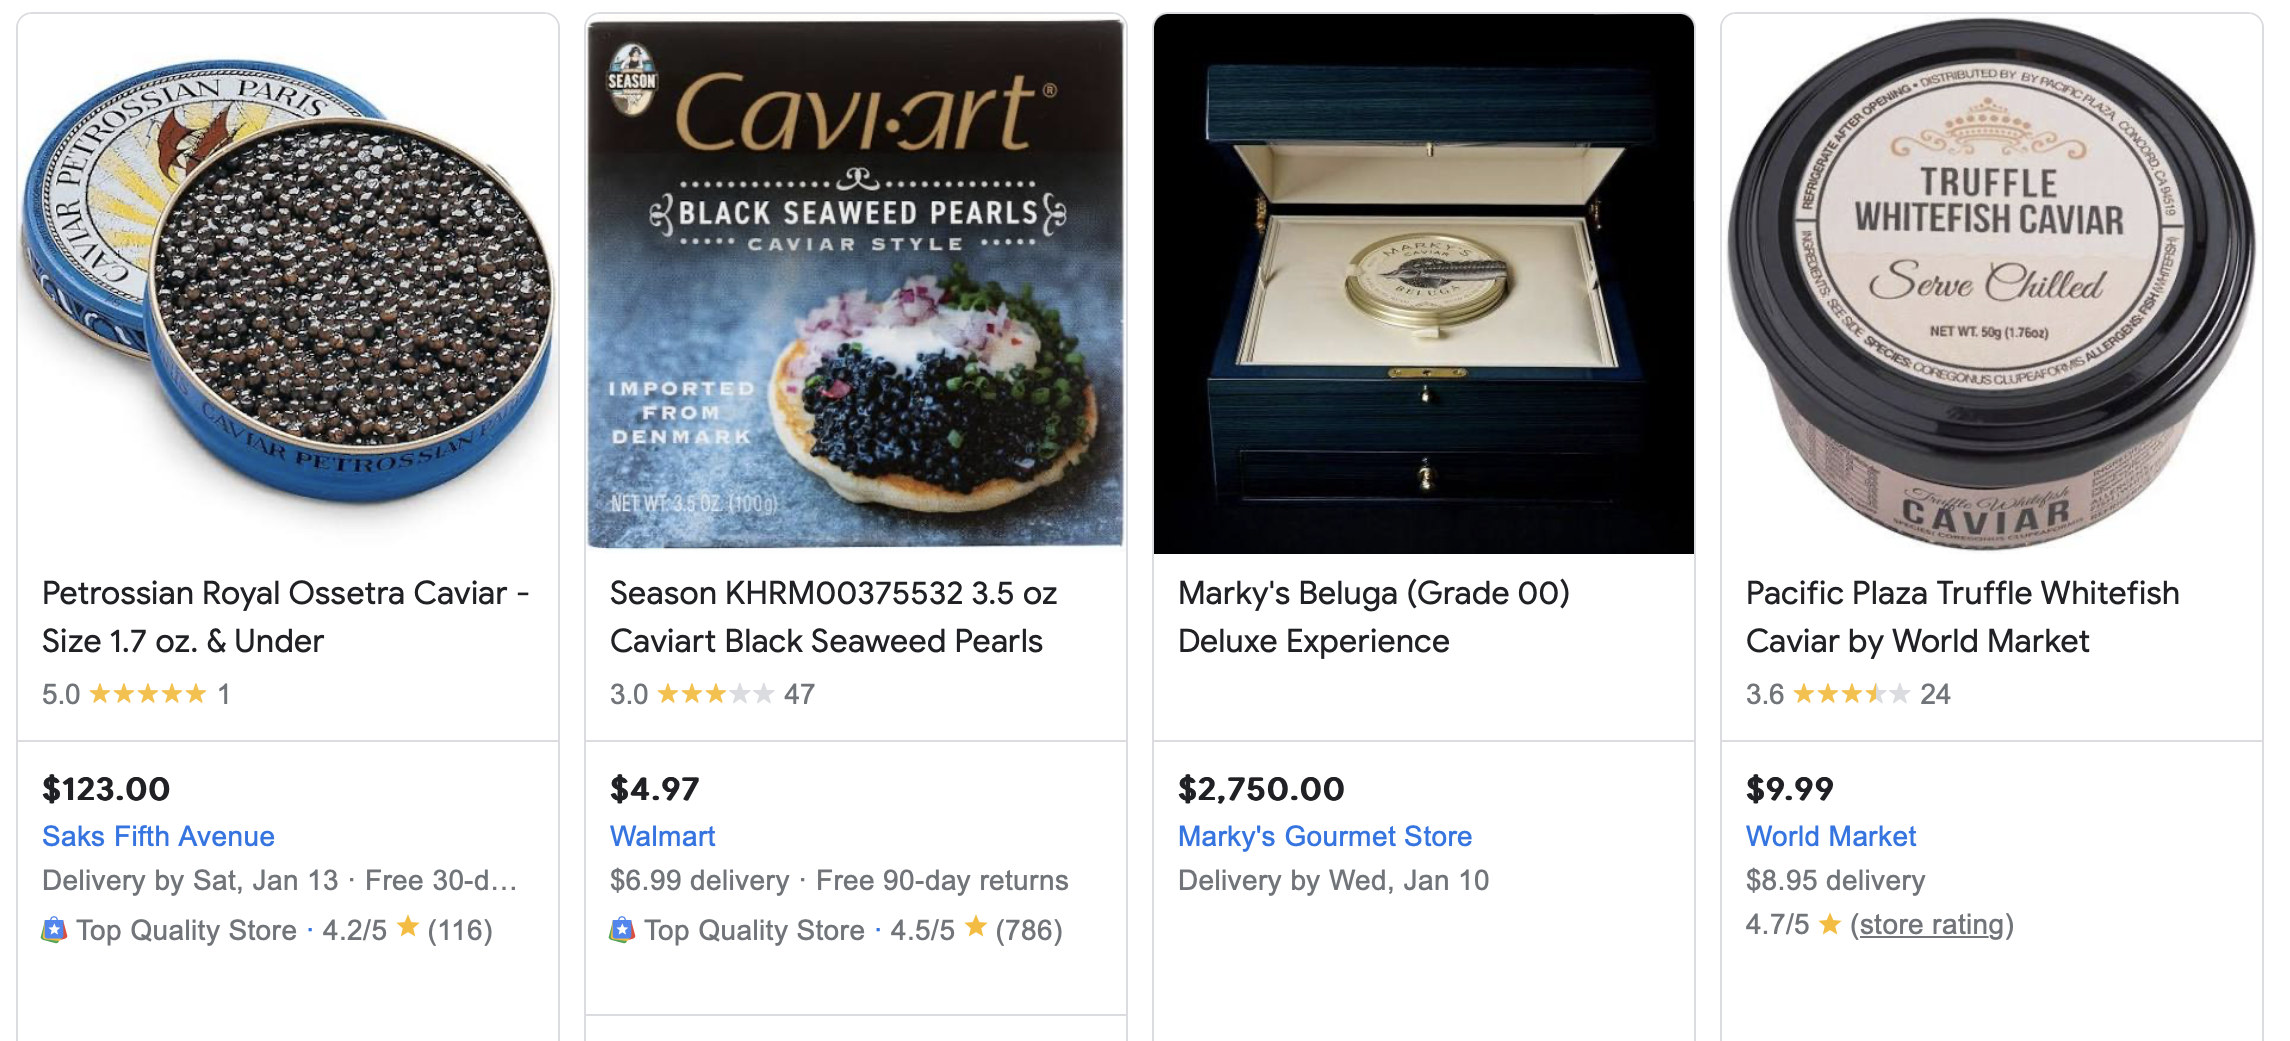
Task: Click the (store rating) link
Action: [x=1931, y=924]
